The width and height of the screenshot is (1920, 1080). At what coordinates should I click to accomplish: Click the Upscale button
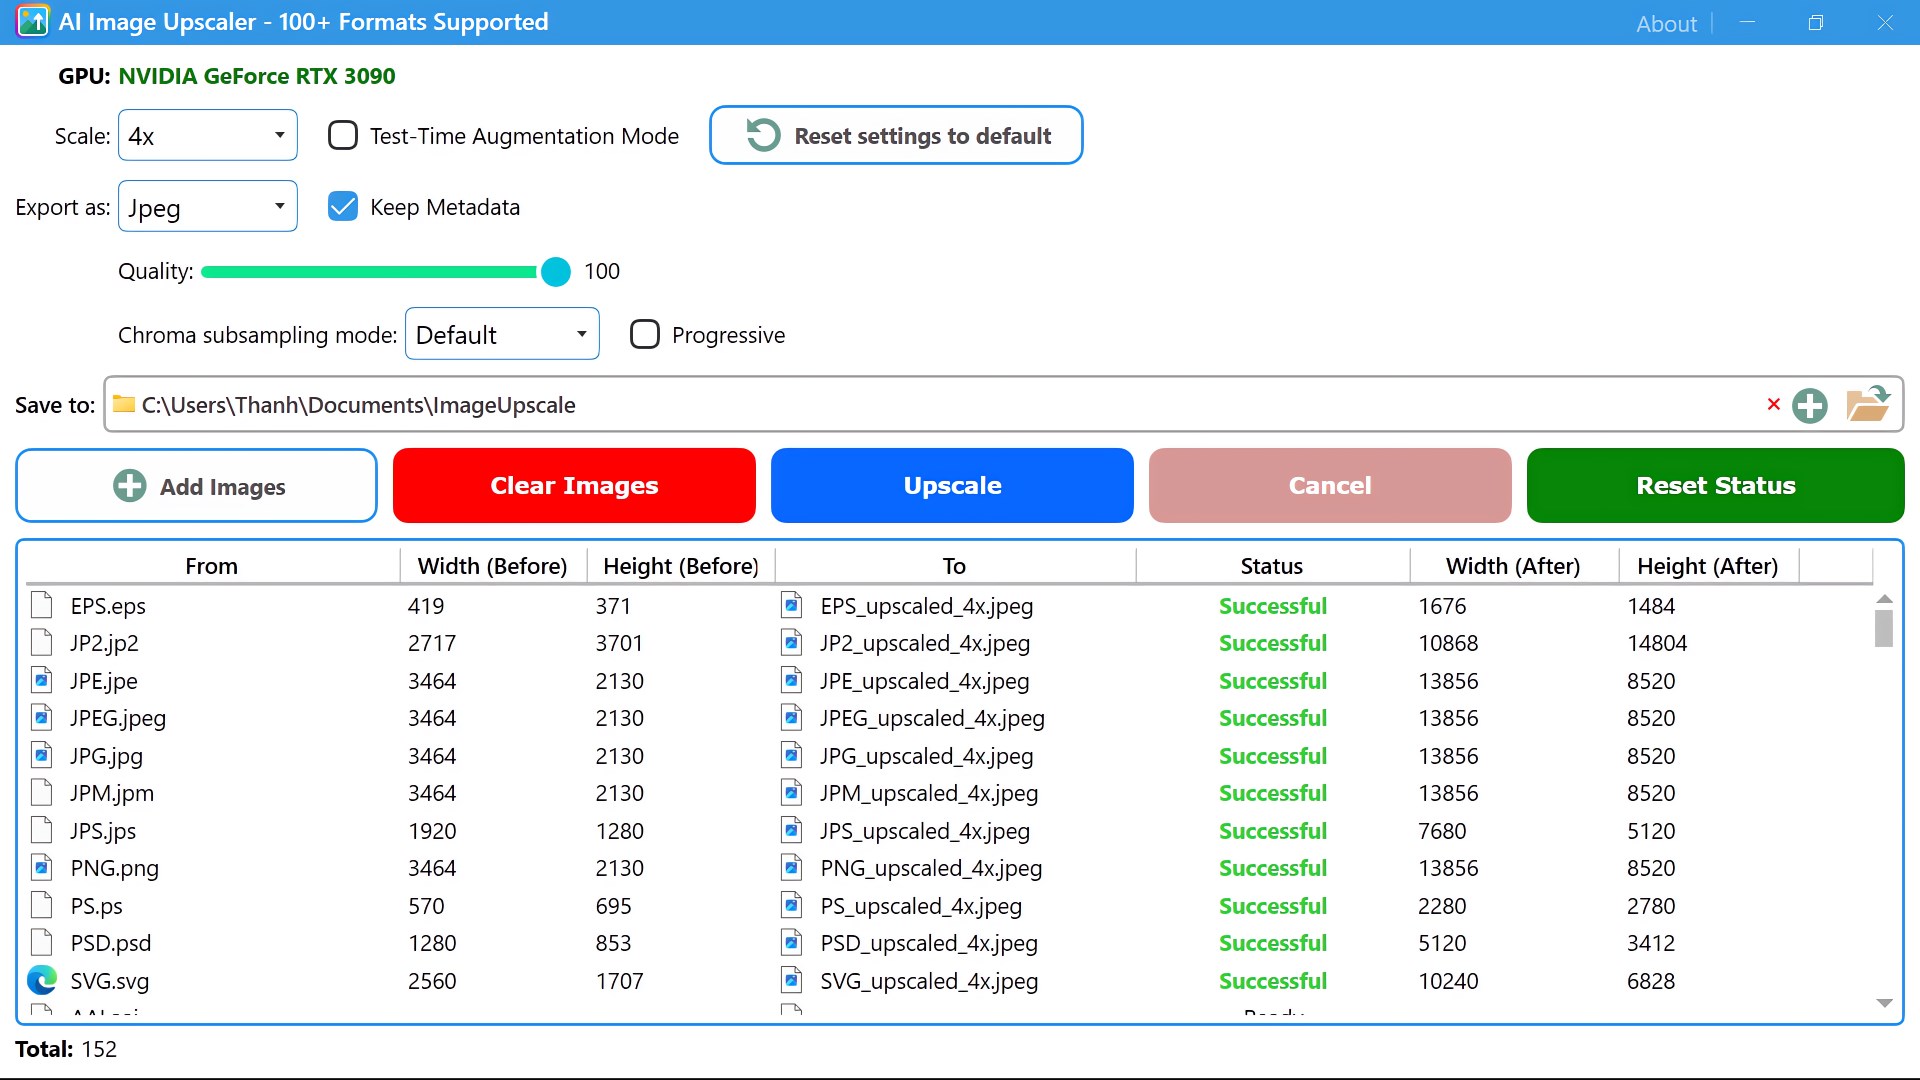(x=951, y=485)
